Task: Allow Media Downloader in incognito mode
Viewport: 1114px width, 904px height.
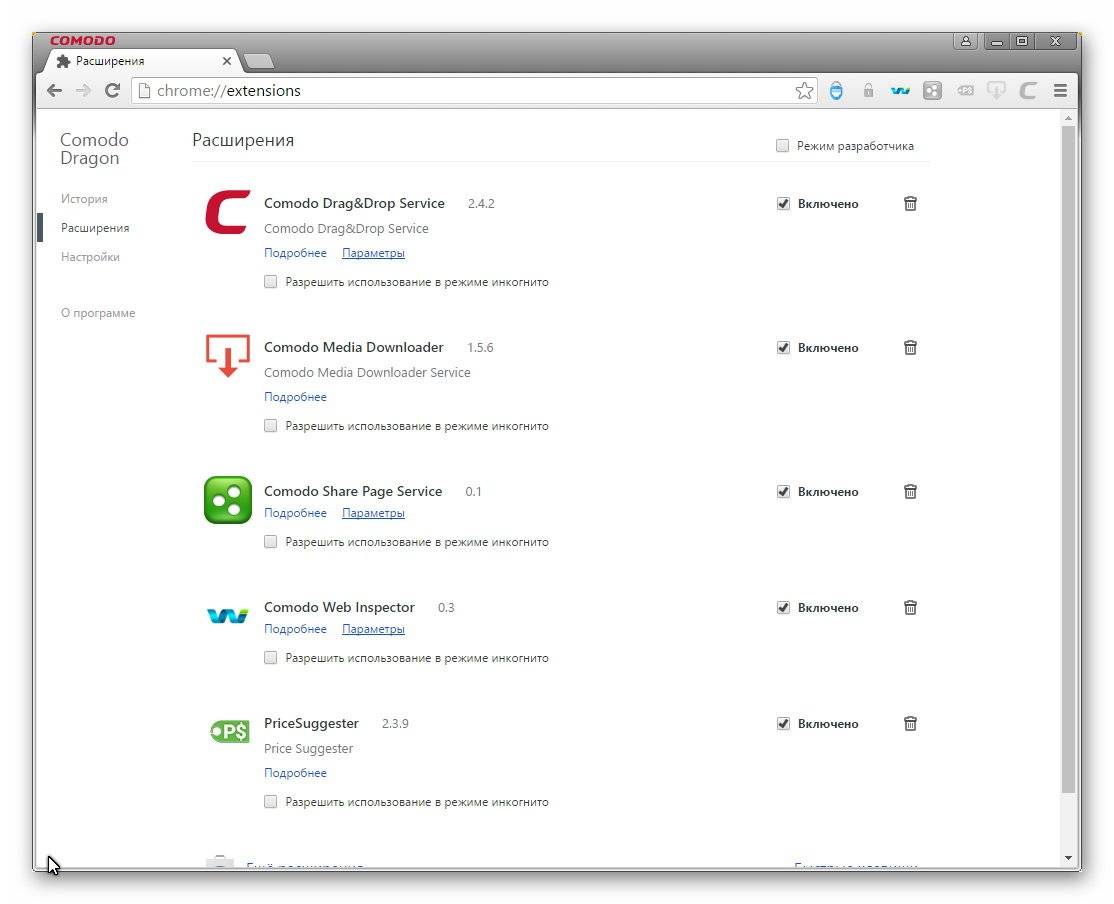Action: tap(271, 426)
